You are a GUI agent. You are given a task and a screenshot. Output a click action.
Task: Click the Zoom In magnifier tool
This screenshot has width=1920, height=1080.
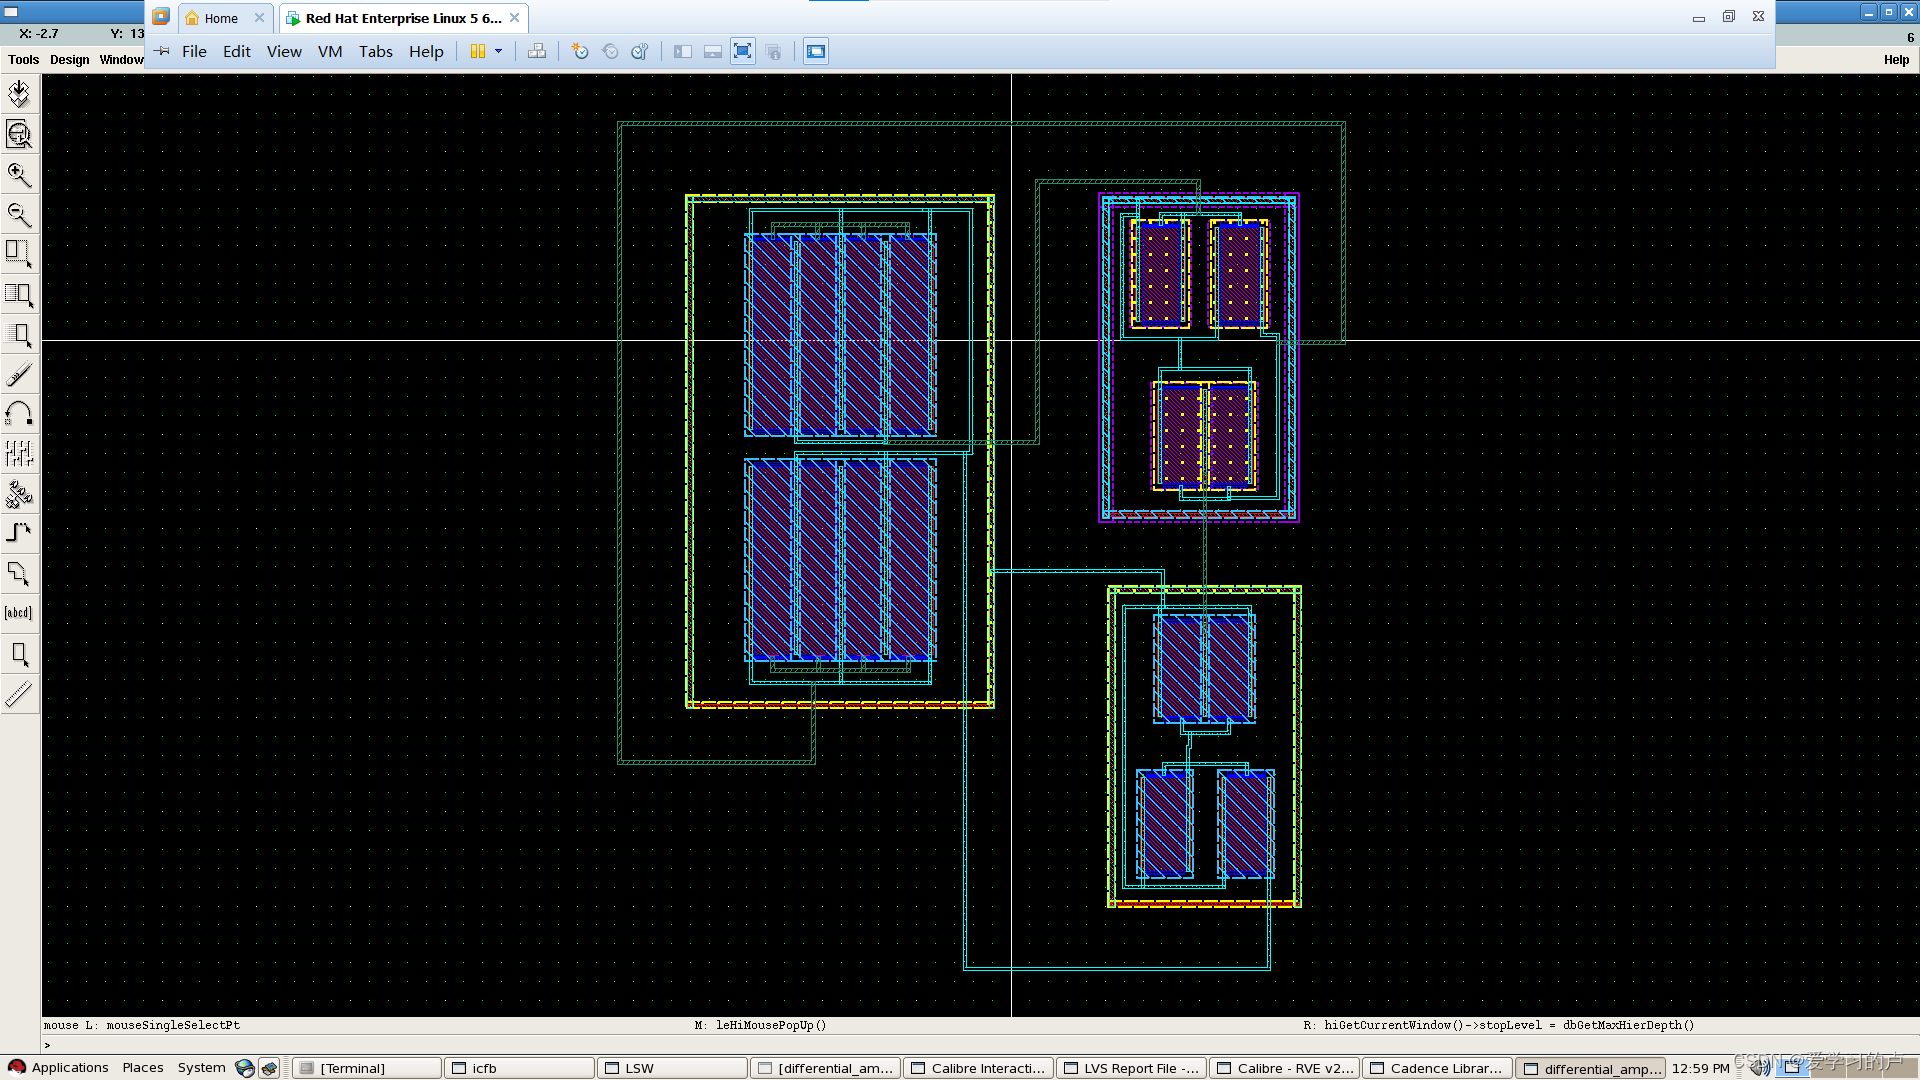coord(19,175)
